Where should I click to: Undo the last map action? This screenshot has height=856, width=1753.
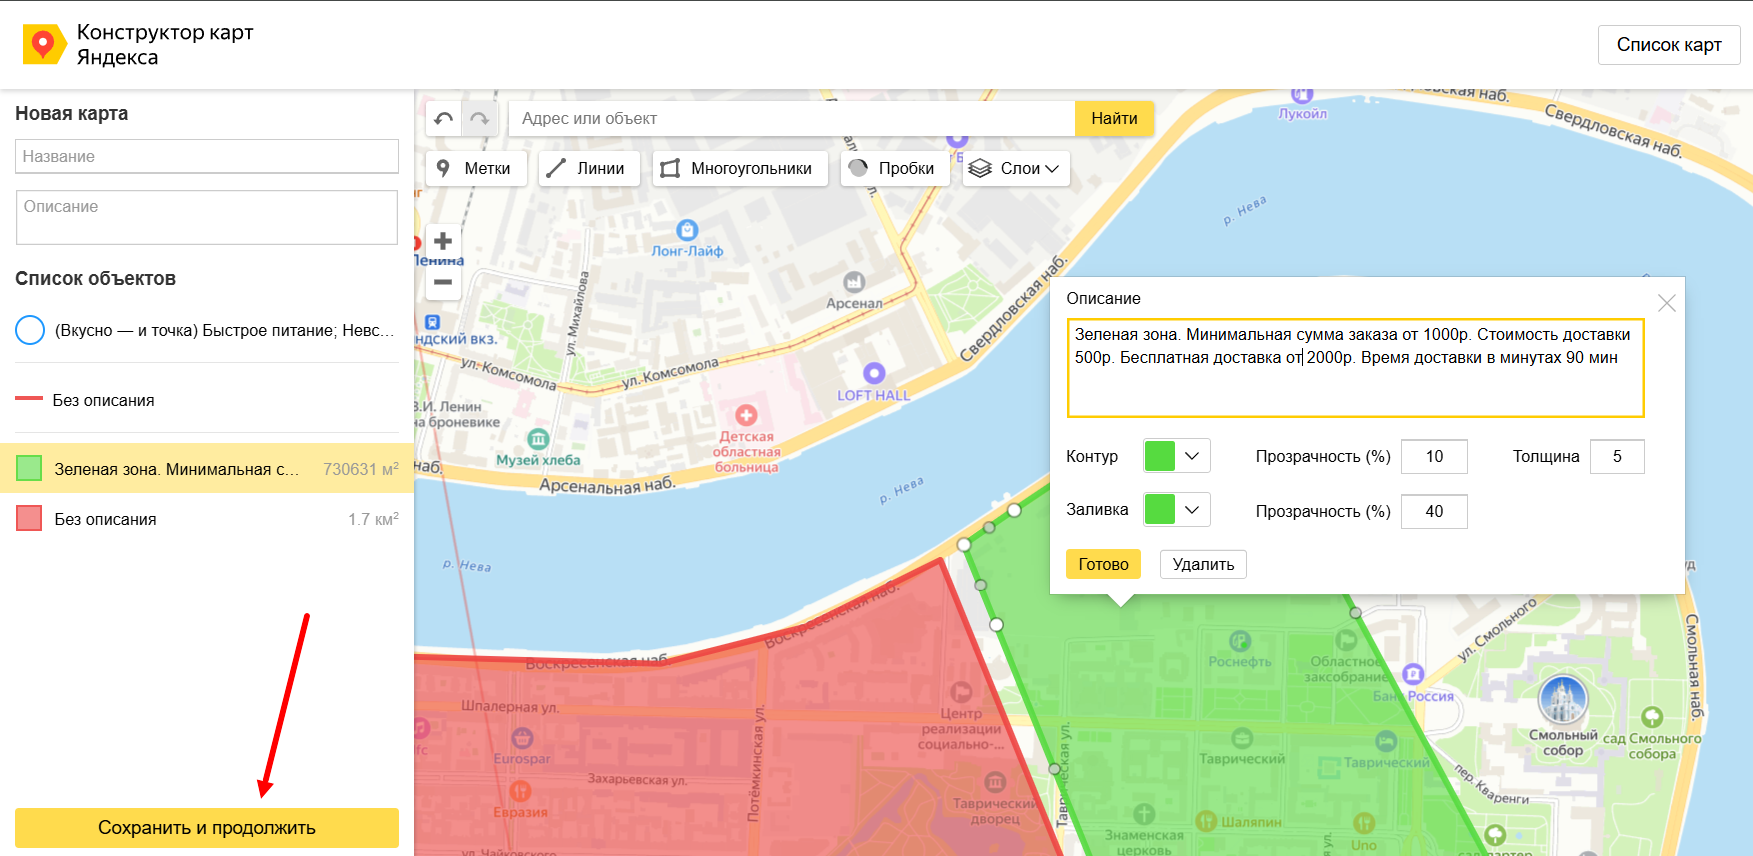(x=444, y=119)
